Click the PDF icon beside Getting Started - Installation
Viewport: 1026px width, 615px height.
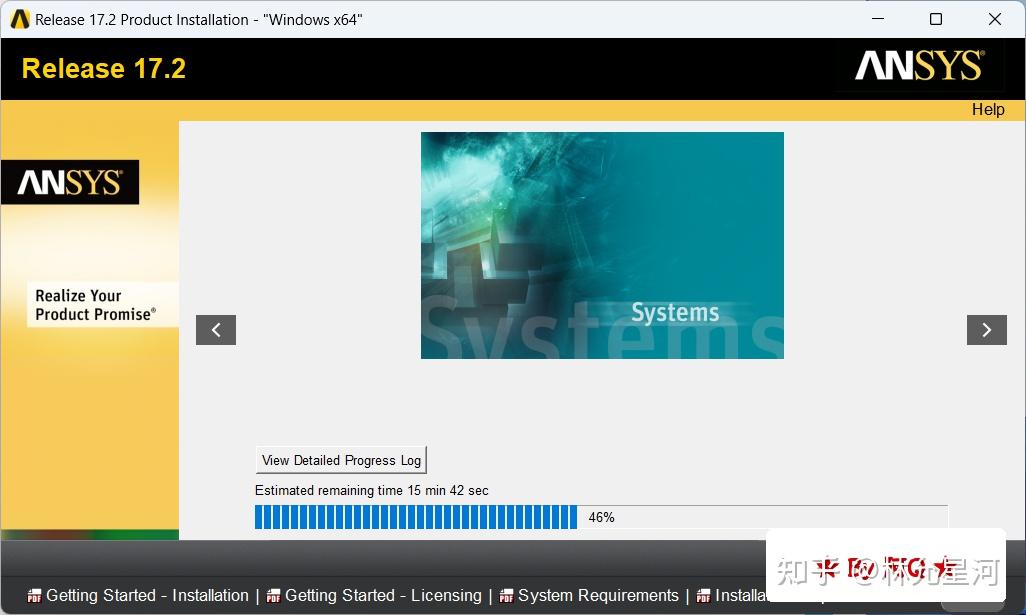tap(34, 595)
